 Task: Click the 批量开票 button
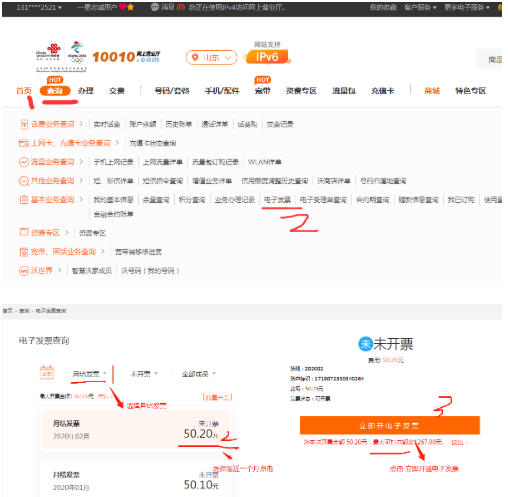coord(217,397)
